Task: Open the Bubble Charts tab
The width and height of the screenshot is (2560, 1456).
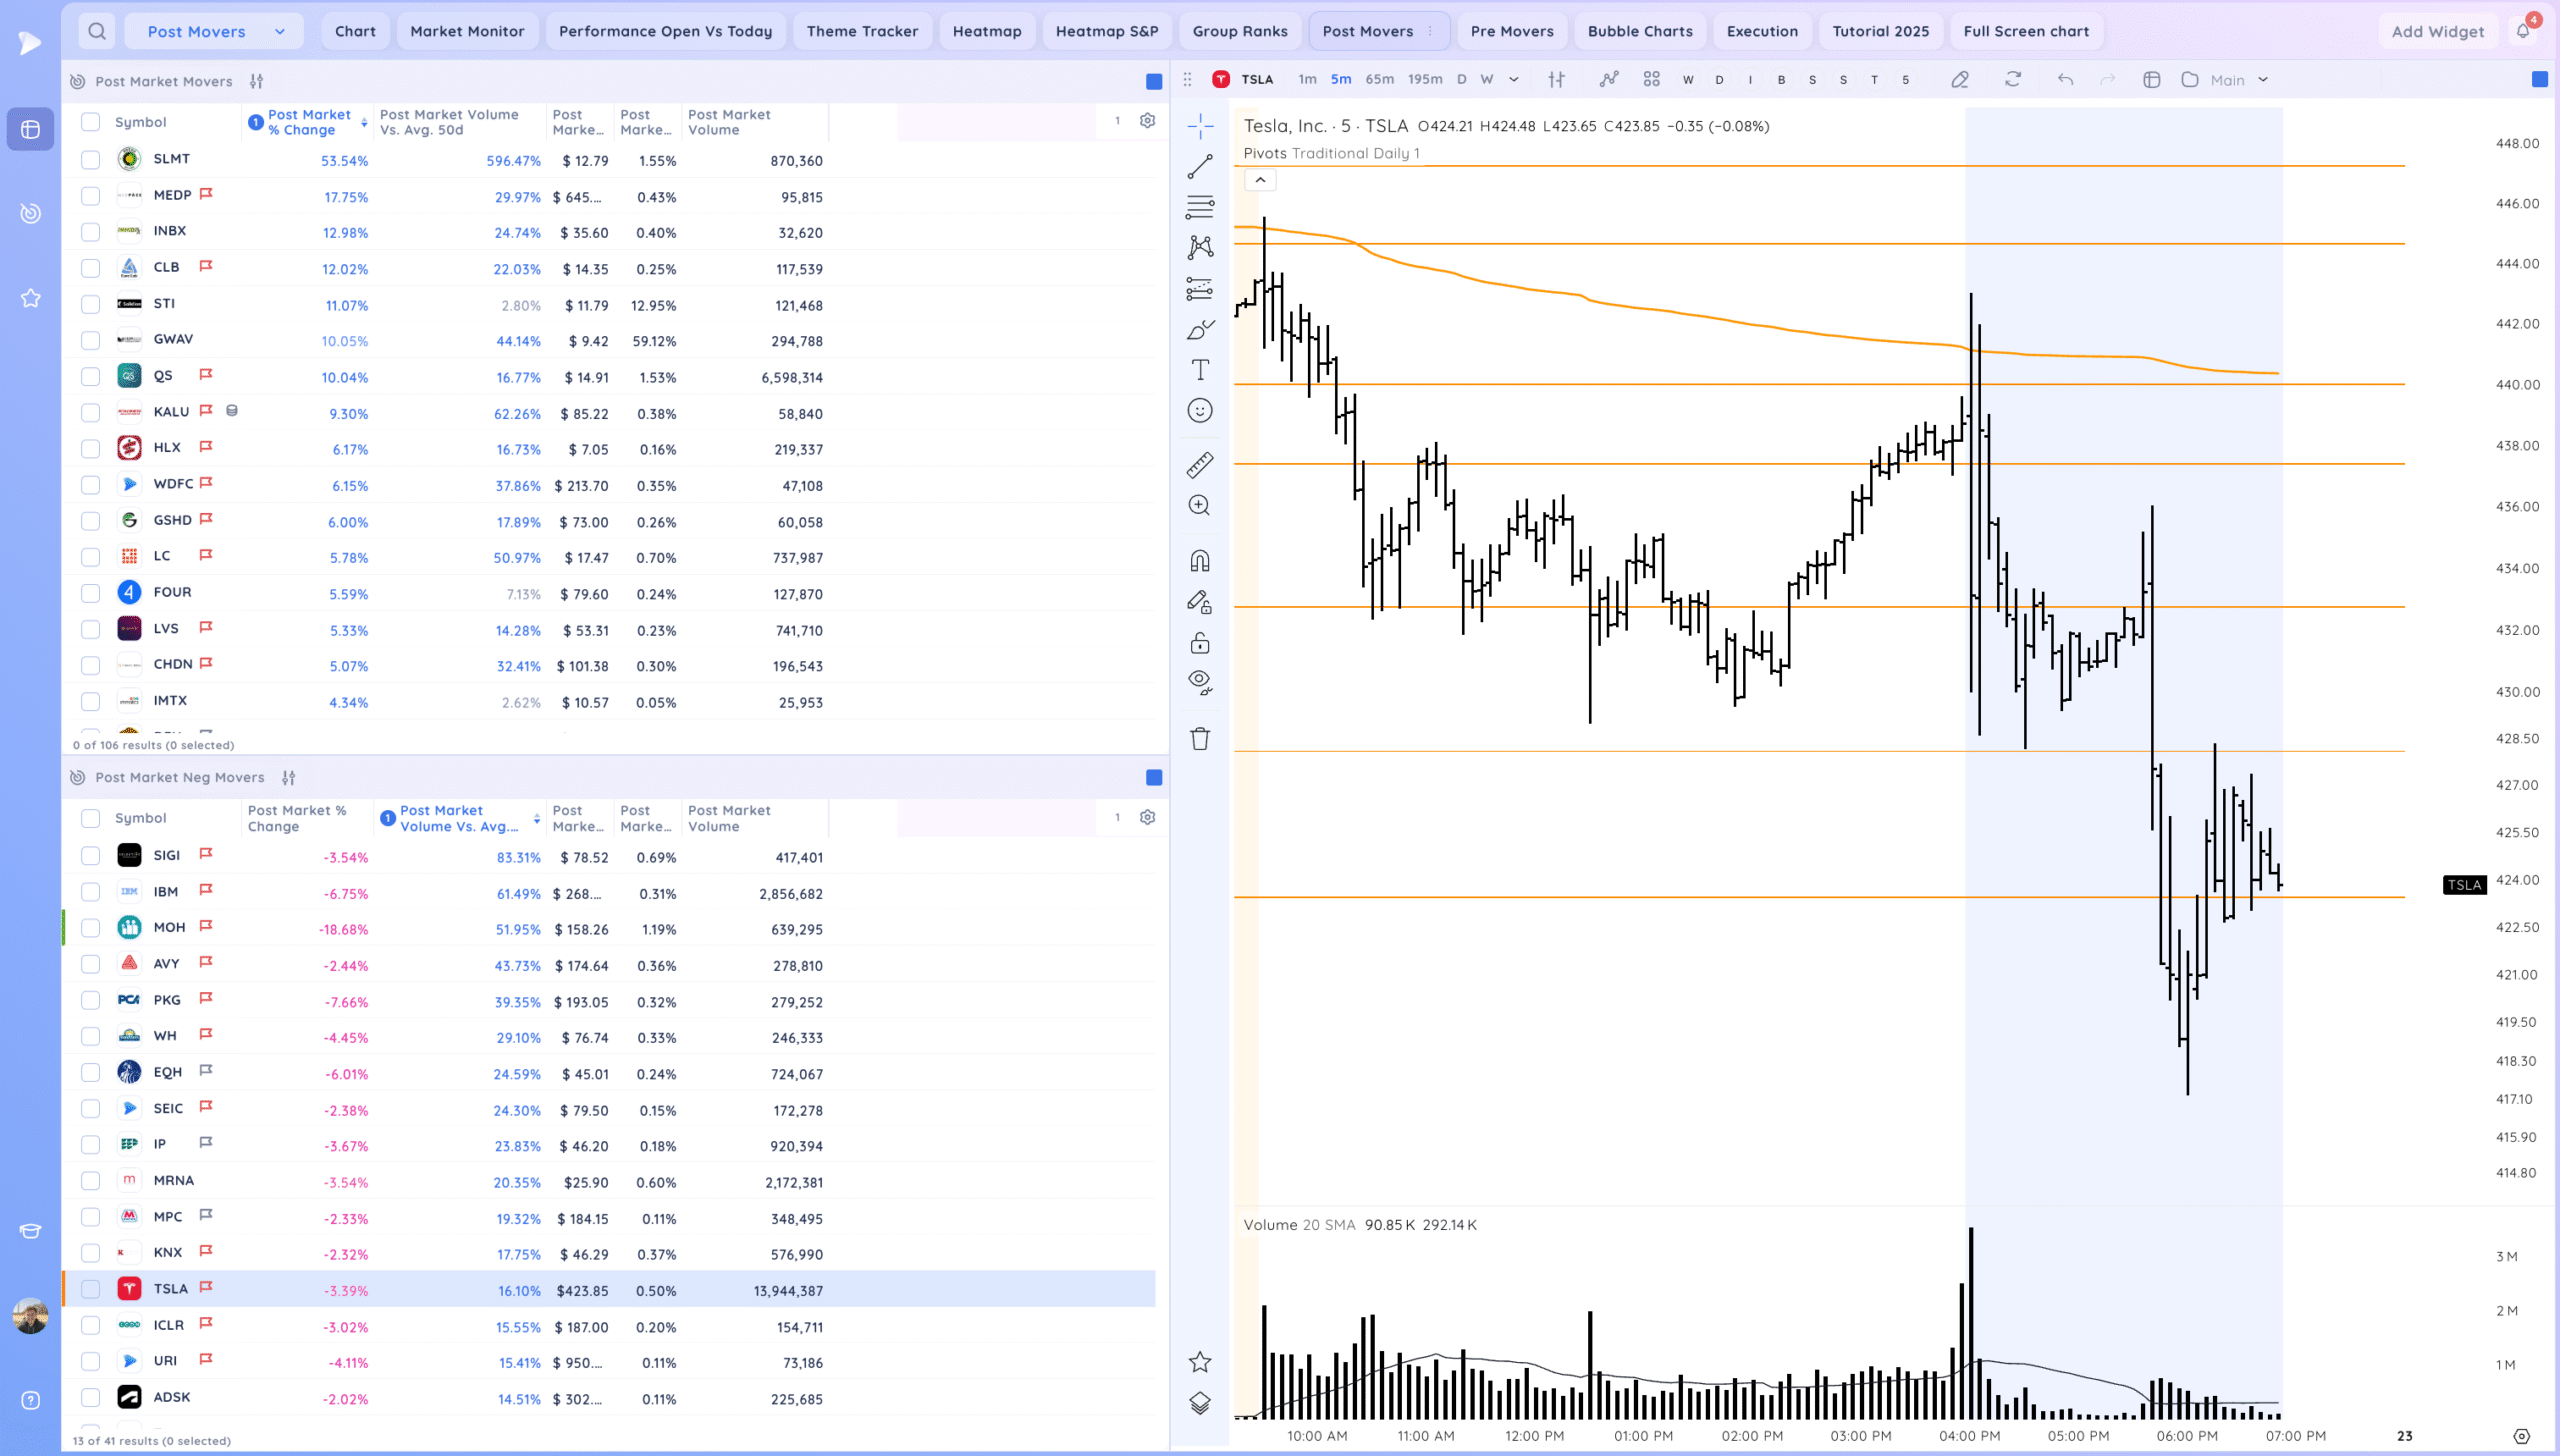Action: [1639, 31]
